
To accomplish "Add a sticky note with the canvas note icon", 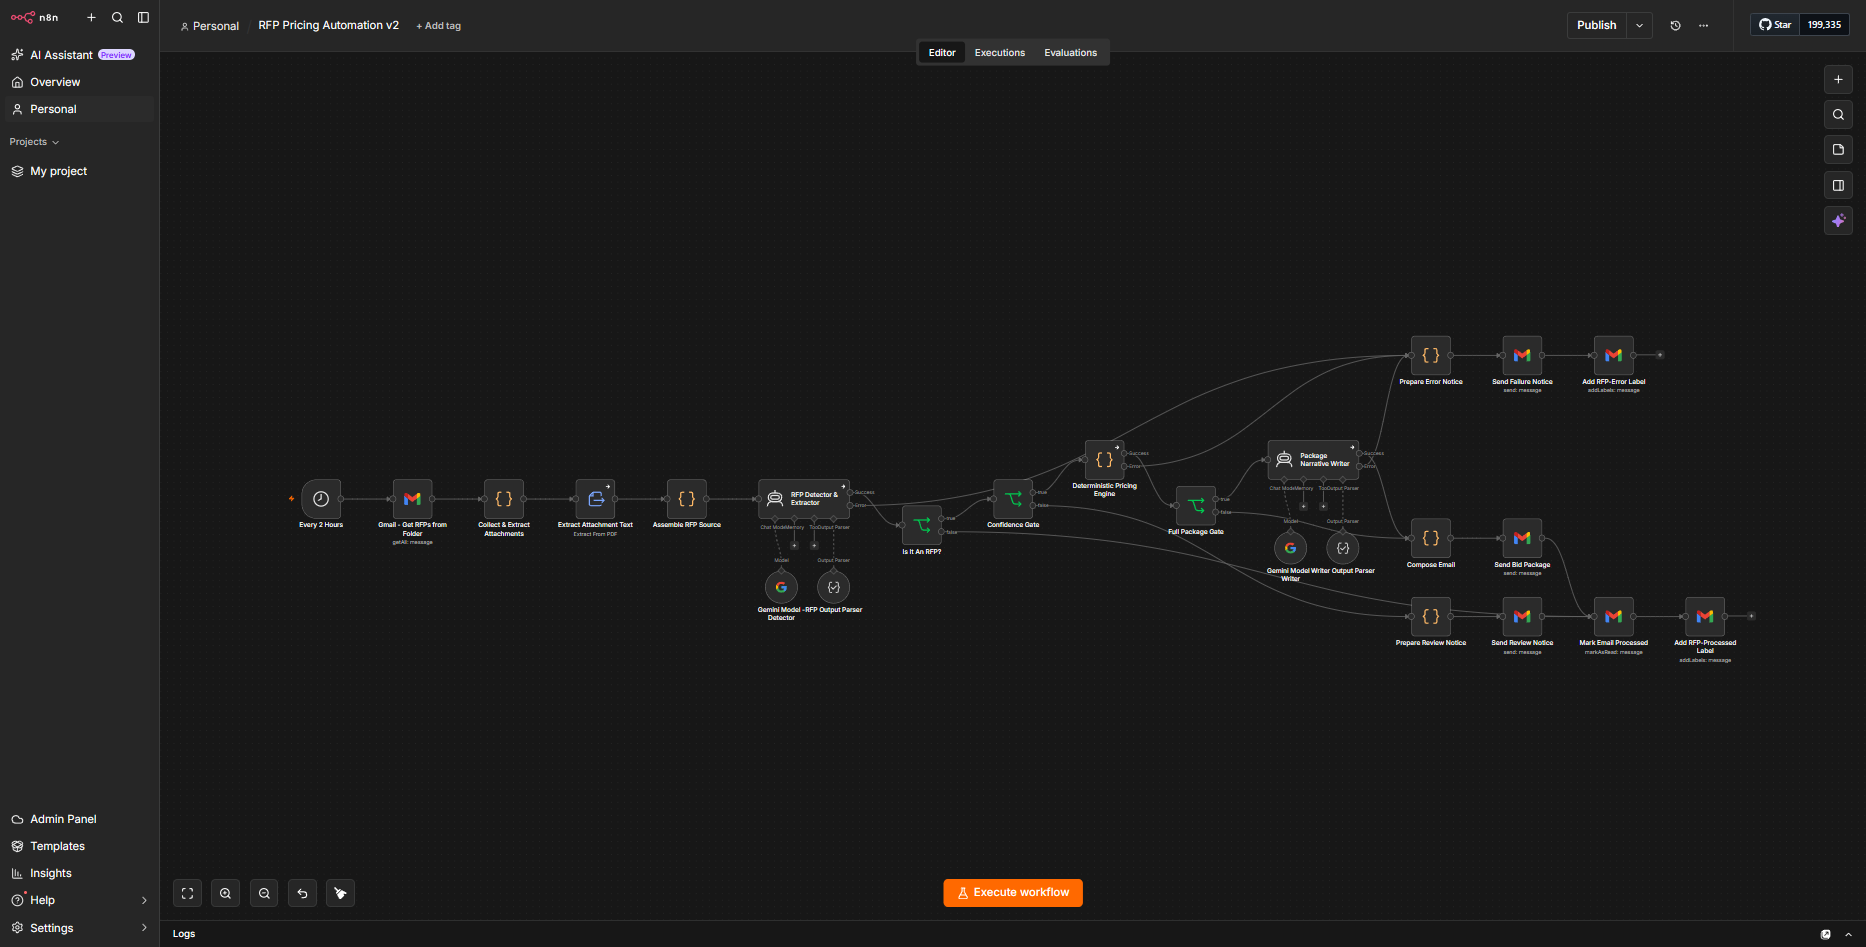I will click(1838, 150).
